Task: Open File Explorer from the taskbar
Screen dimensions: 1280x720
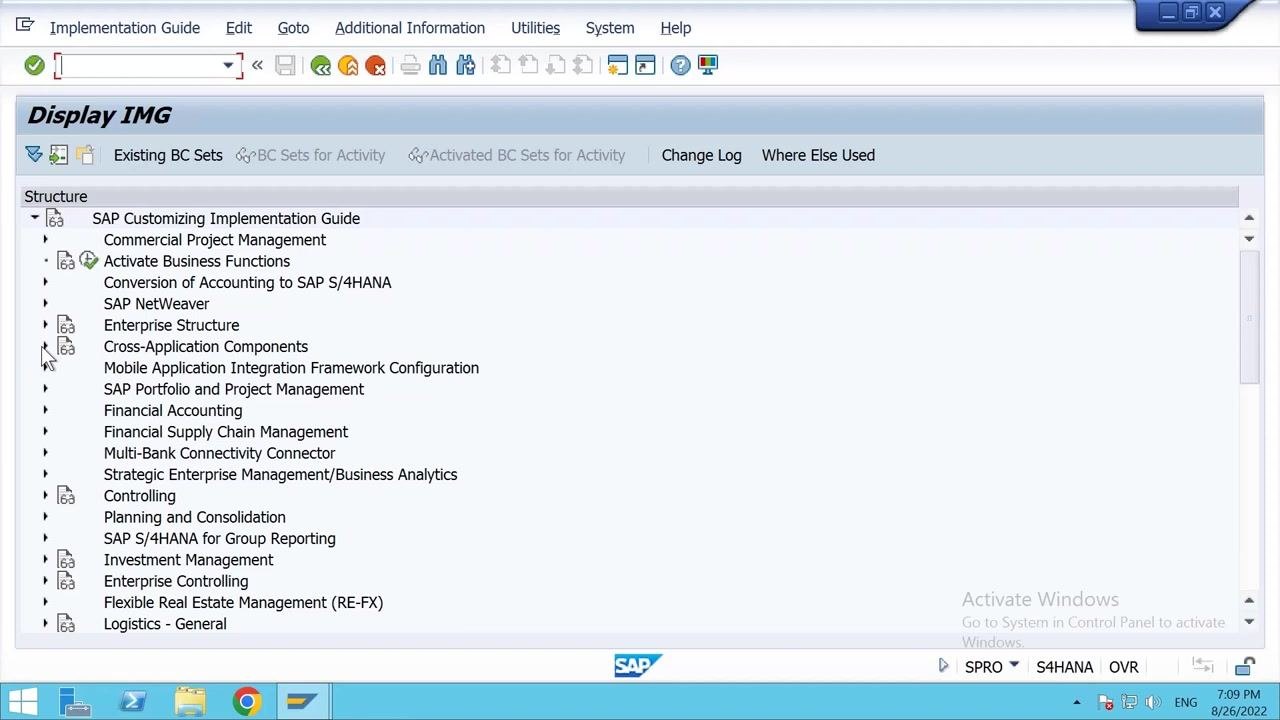Action: tap(190, 702)
